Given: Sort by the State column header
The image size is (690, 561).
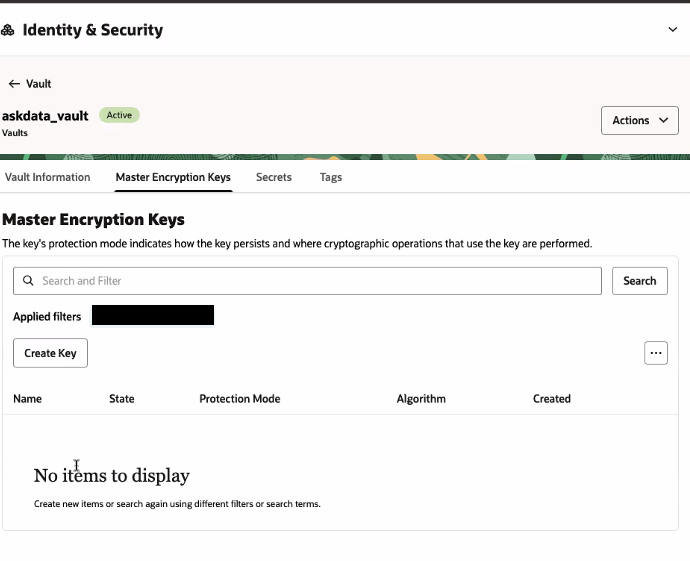Looking at the screenshot, I should pos(121,399).
